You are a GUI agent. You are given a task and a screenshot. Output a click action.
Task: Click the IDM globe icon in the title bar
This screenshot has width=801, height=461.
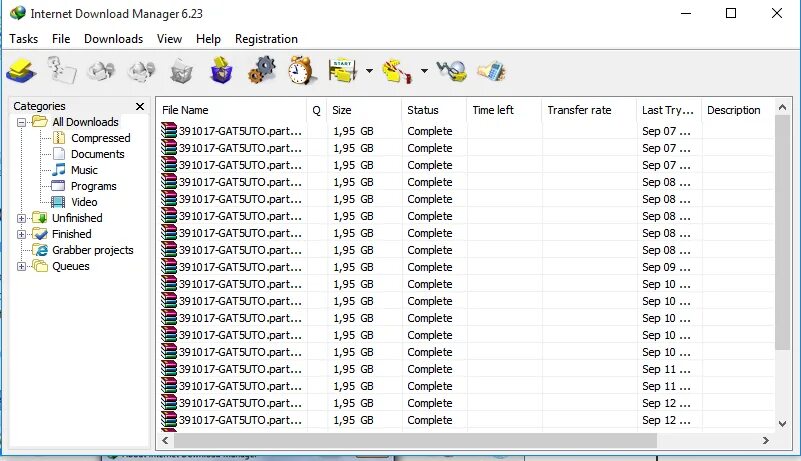point(17,13)
